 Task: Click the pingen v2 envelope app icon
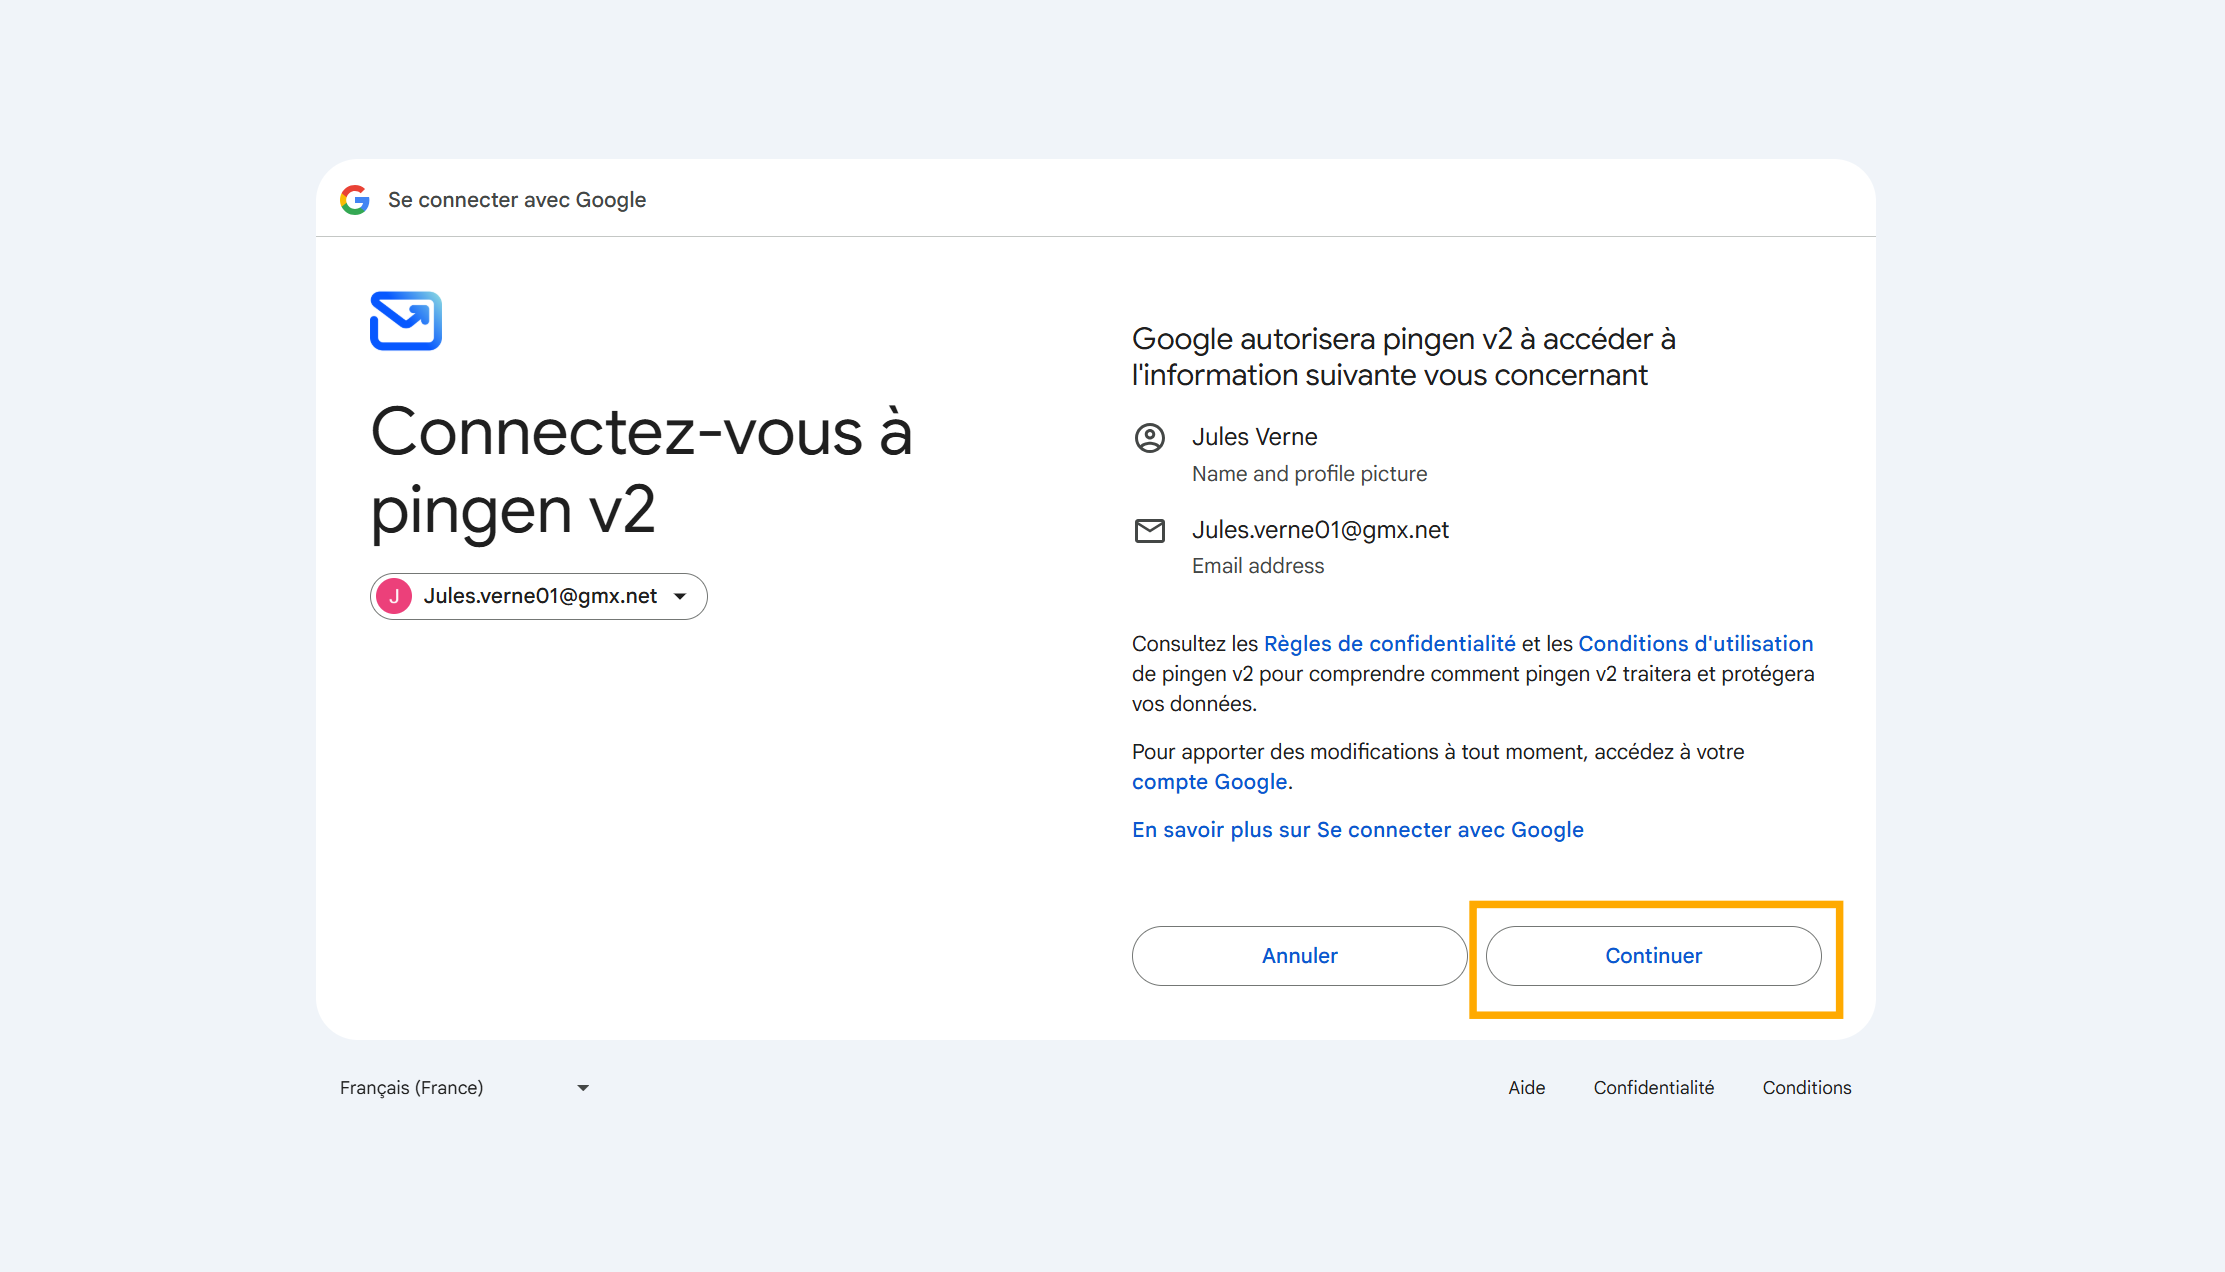coord(406,321)
